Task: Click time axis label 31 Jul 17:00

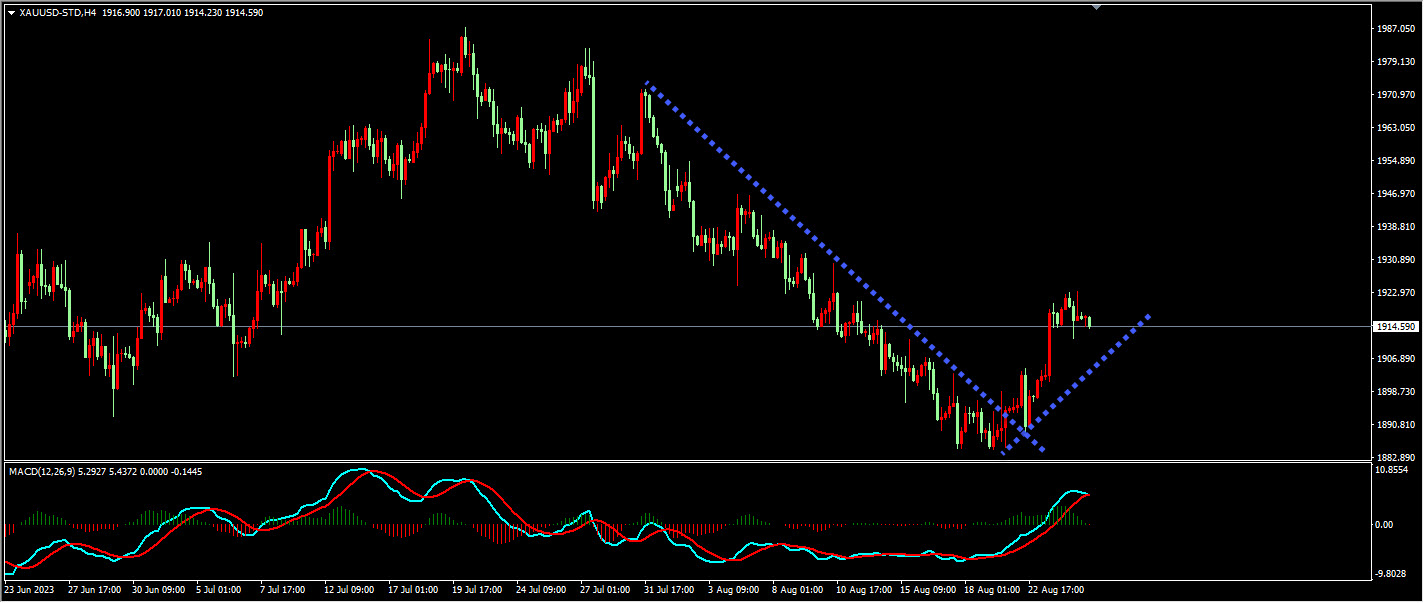Action: tap(671, 590)
